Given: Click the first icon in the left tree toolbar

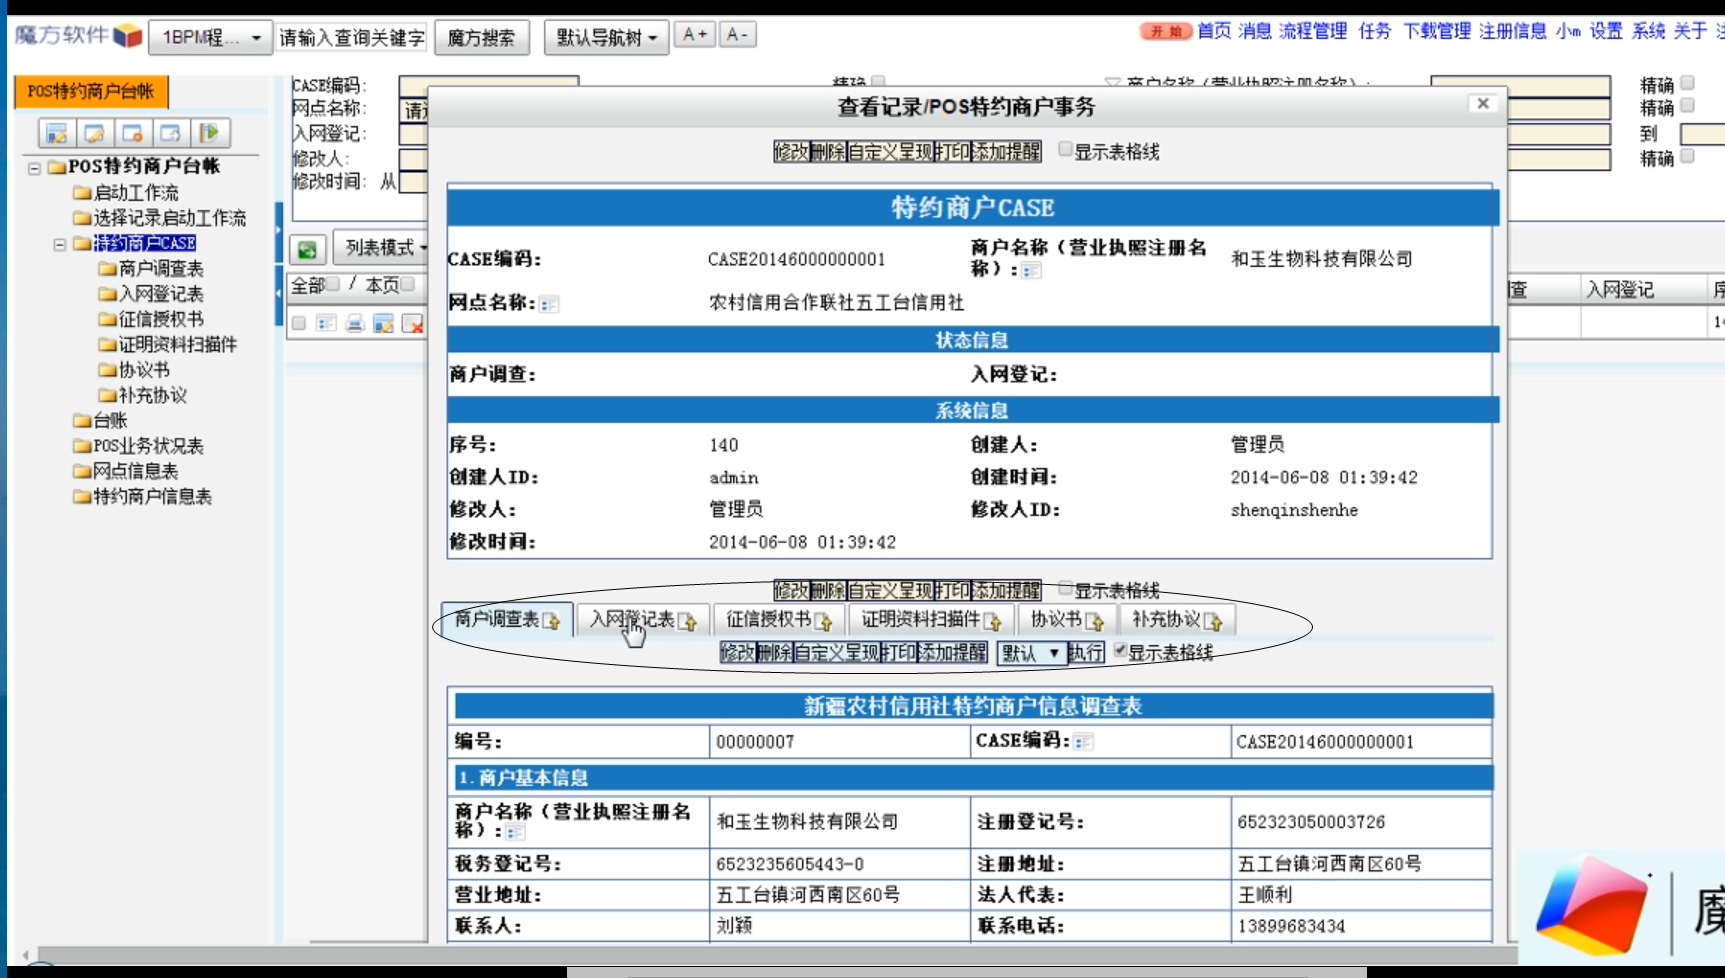Looking at the screenshot, I should [57, 133].
